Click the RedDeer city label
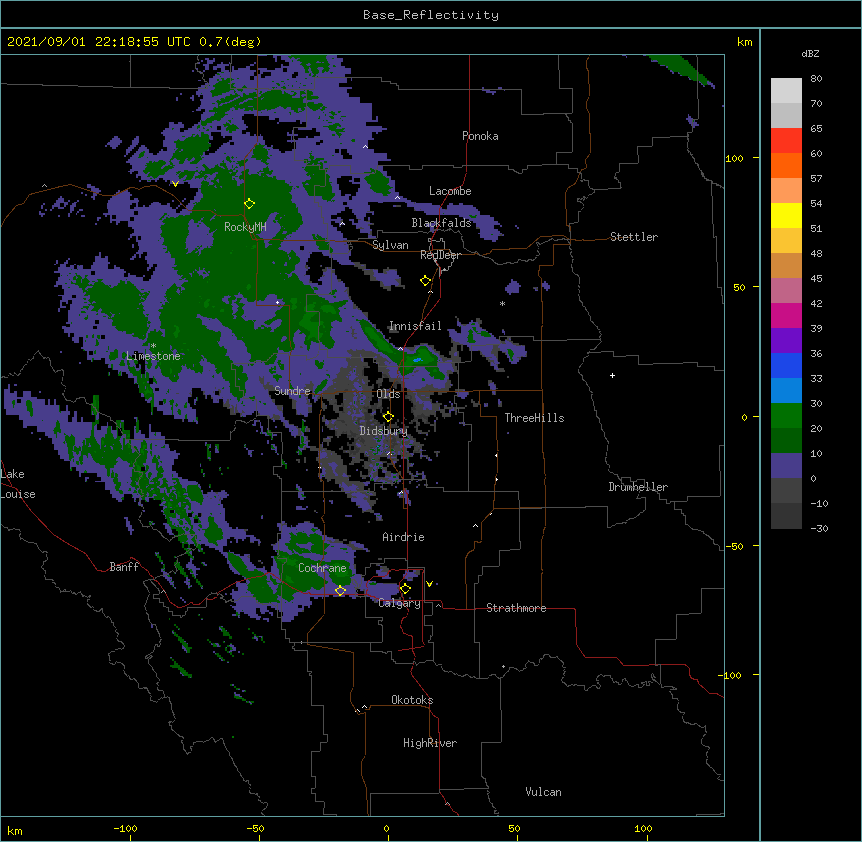 [x=440, y=255]
